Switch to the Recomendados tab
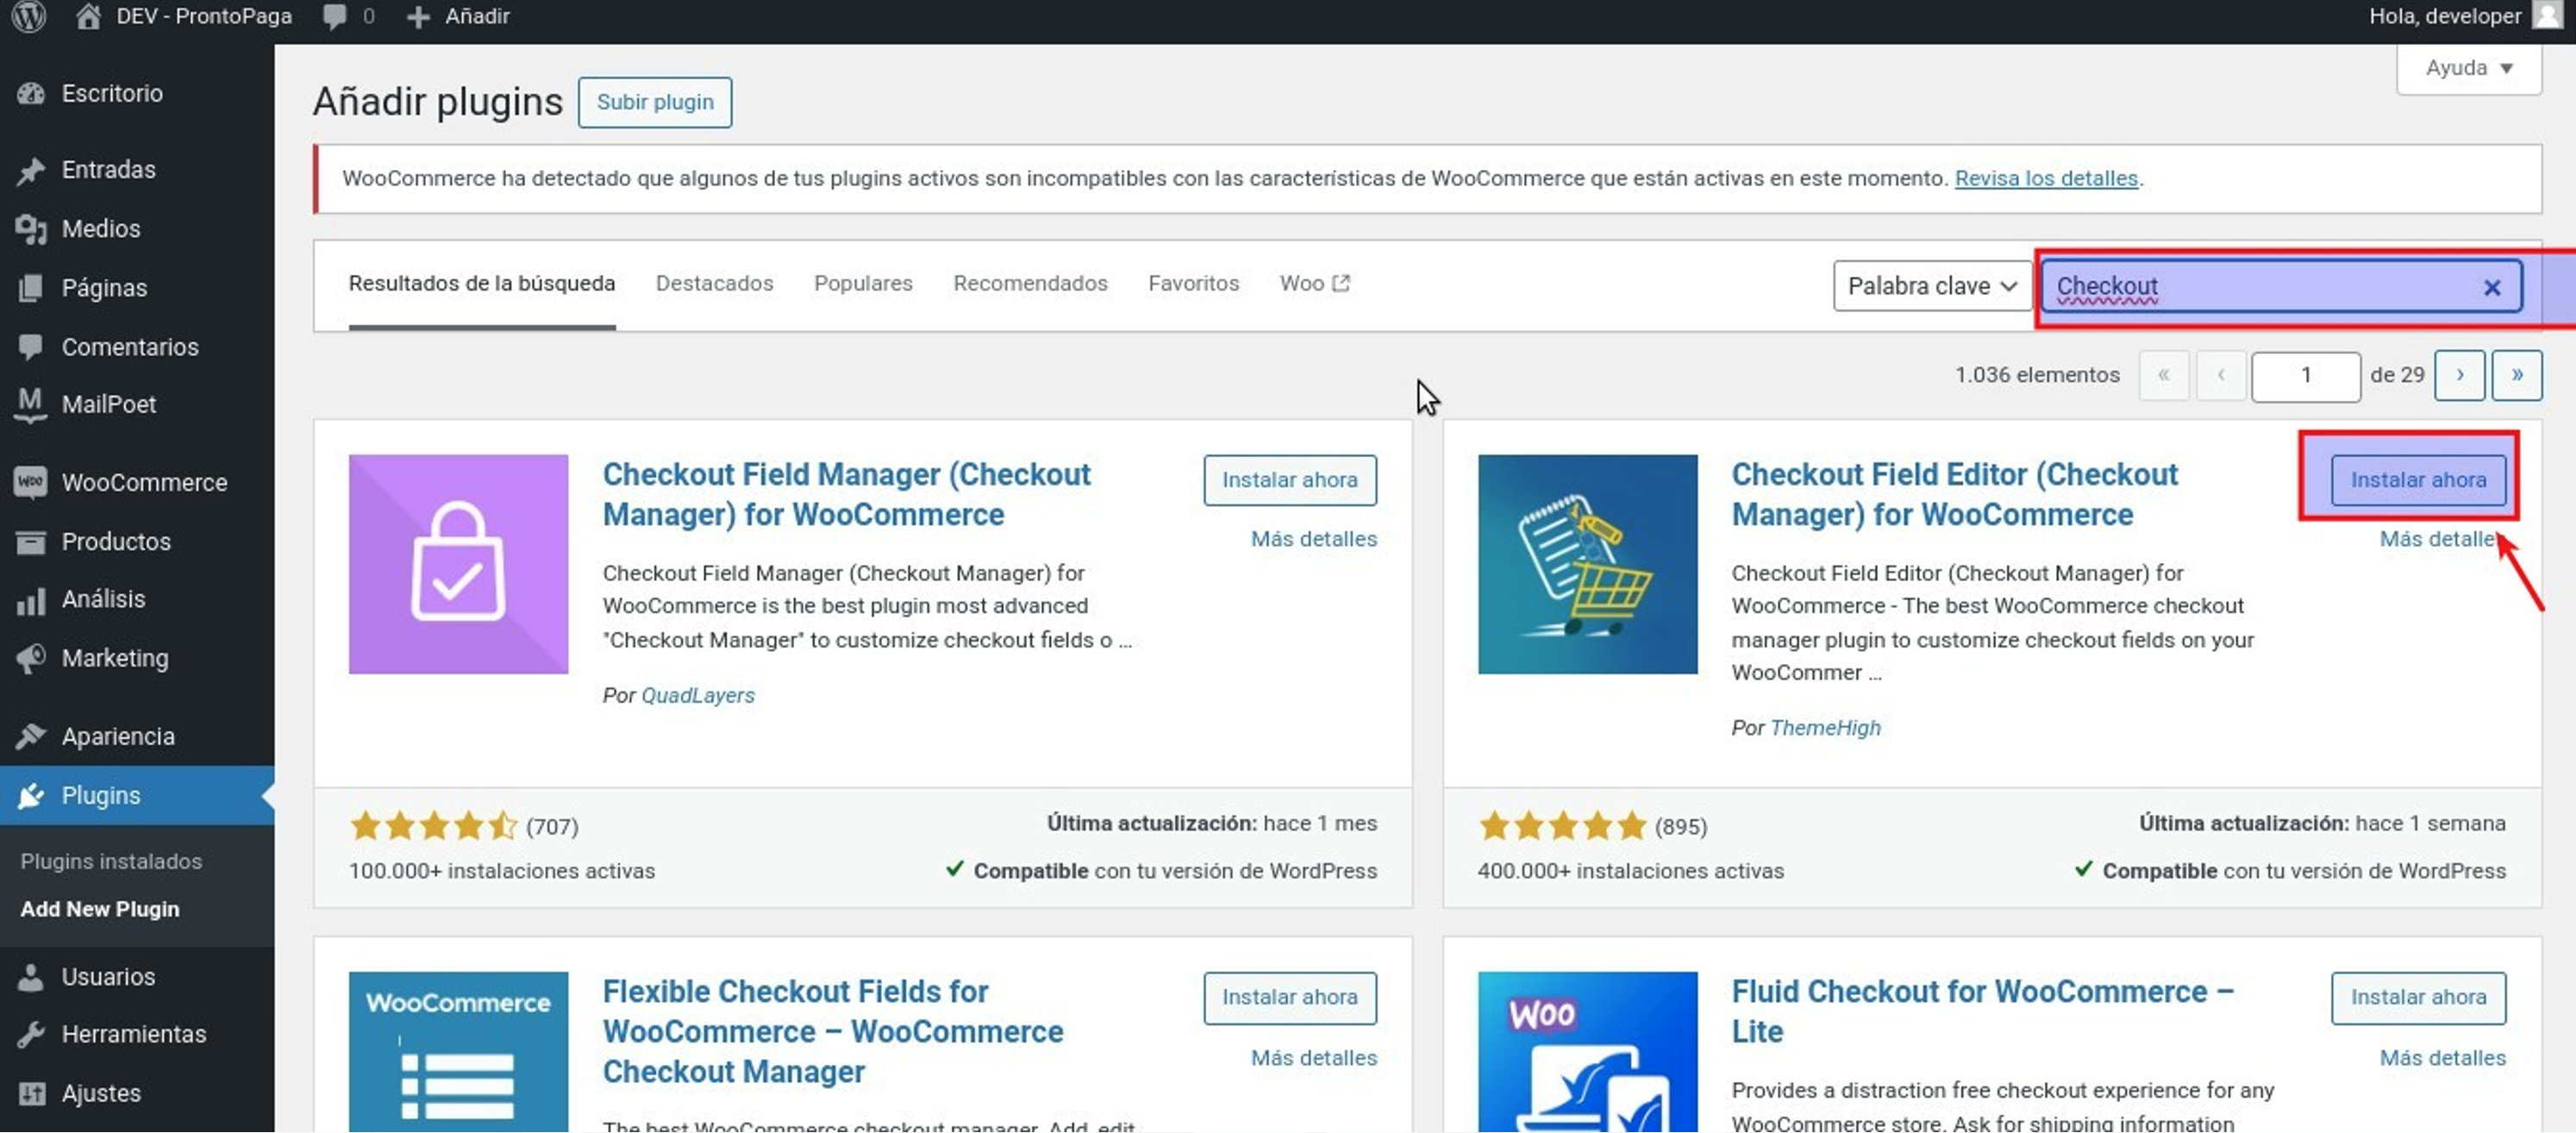 coord(1029,283)
